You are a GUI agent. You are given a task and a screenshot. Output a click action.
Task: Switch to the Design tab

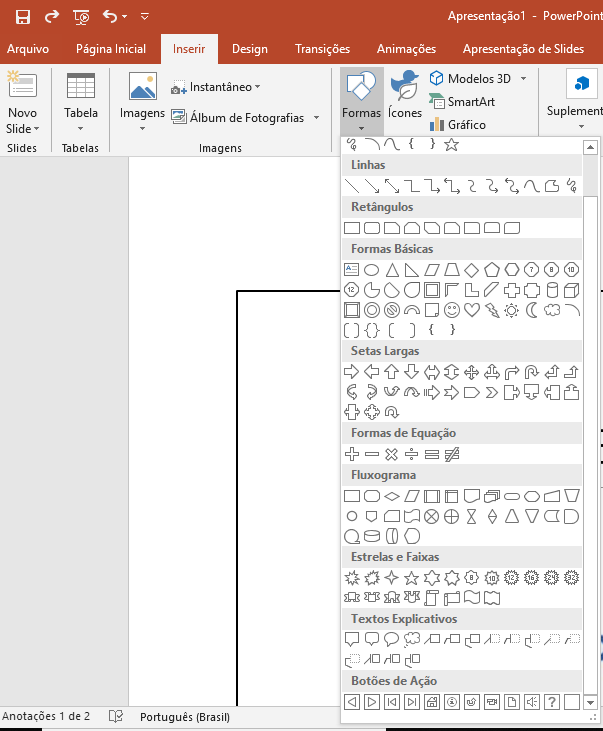[249, 49]
